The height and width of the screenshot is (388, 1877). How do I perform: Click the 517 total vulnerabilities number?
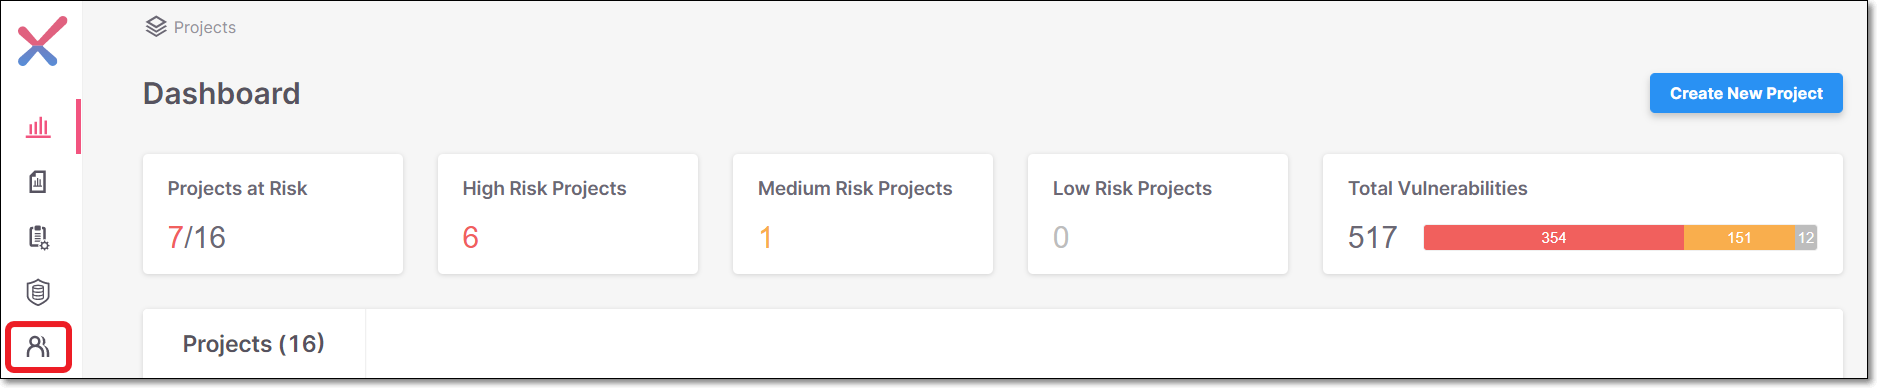coord(1372,238)
